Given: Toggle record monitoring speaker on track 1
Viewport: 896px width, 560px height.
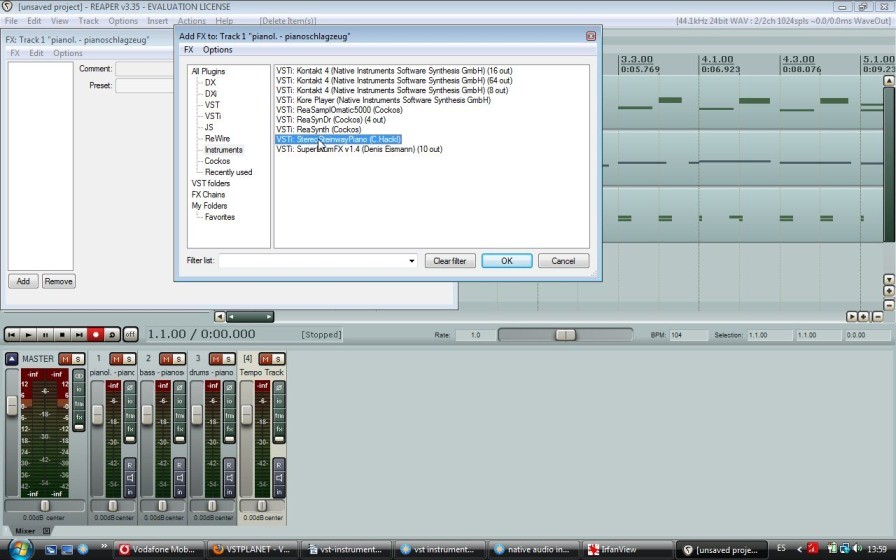Looking at the screenshot, I should (x=130, y=478).
